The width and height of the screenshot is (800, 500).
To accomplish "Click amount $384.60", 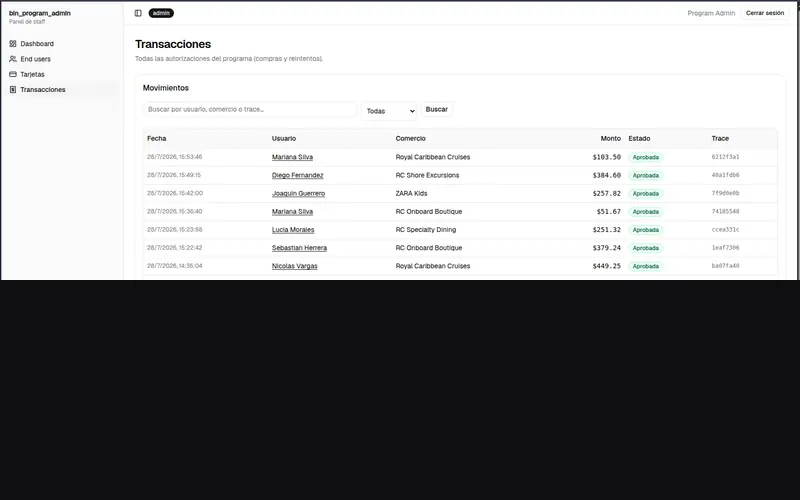I will coord(607,176).
